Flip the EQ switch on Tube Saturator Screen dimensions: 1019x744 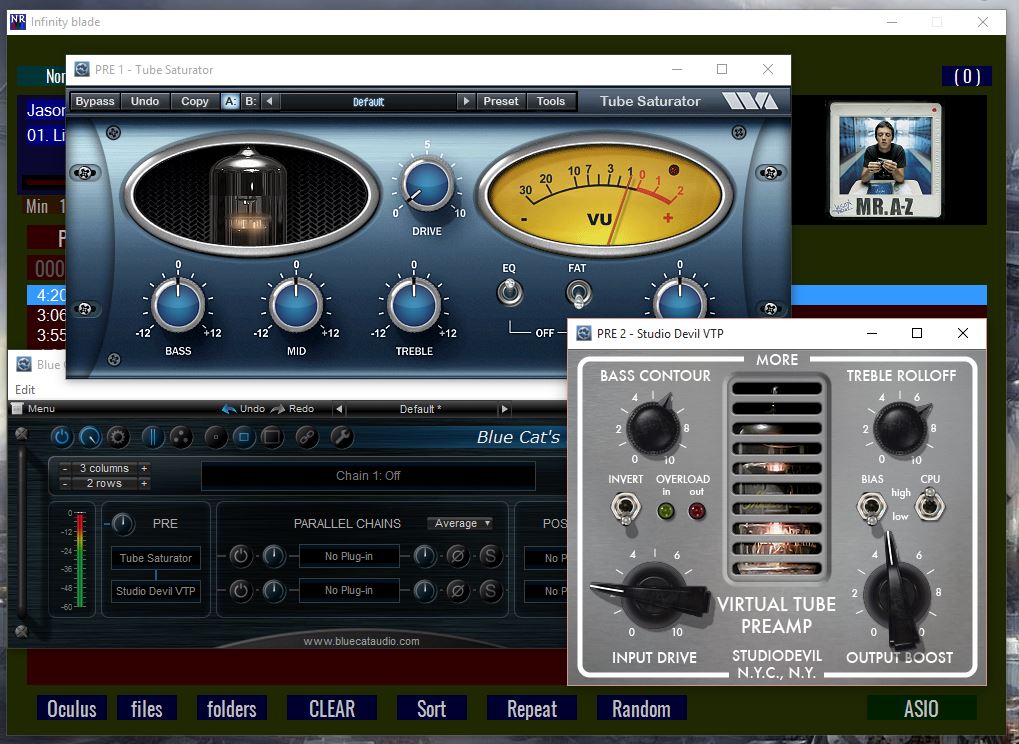(x=510, y=292)
